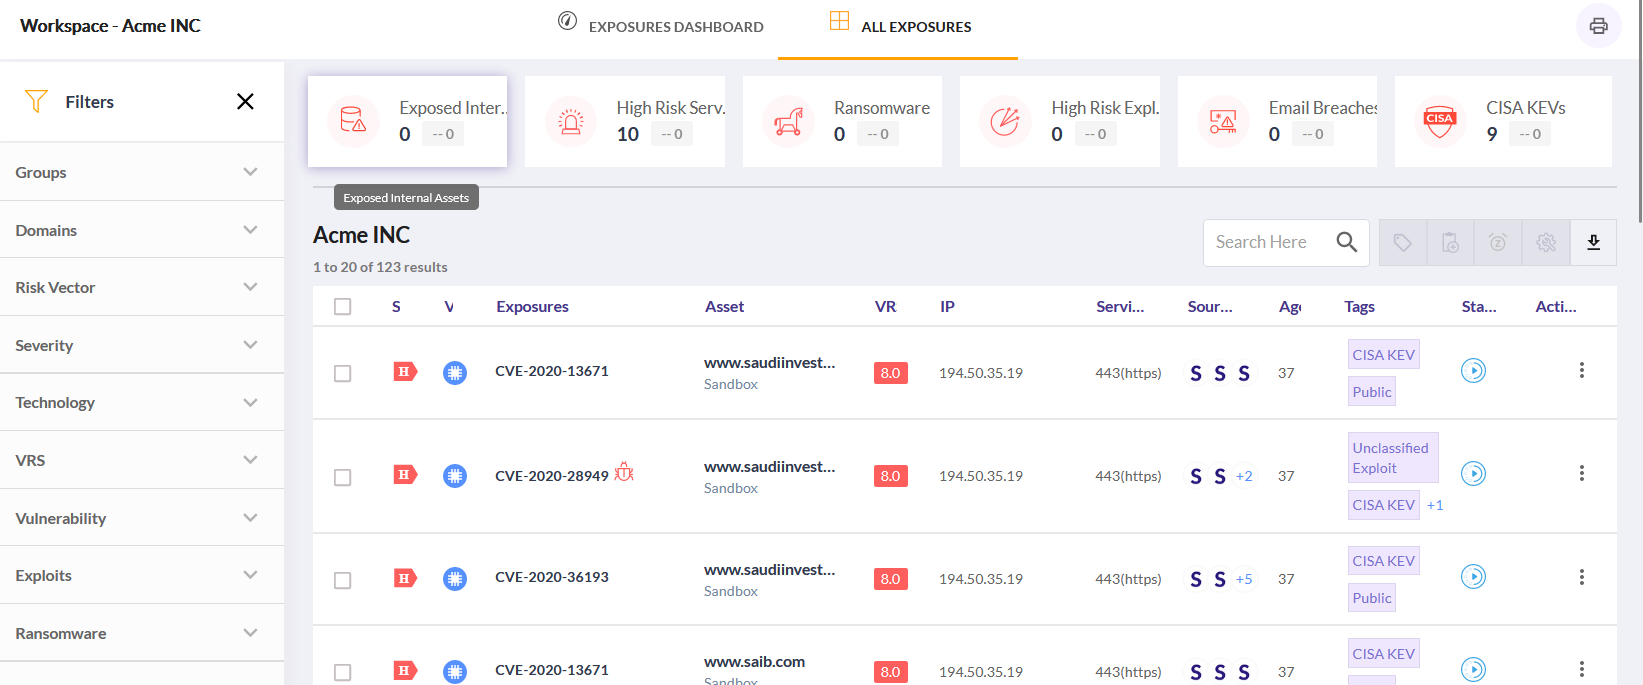Click 8.0 VR score on CVE-2020-36193 row
This screenshot has height=685, width=1643.
click(x=890, y=579)
